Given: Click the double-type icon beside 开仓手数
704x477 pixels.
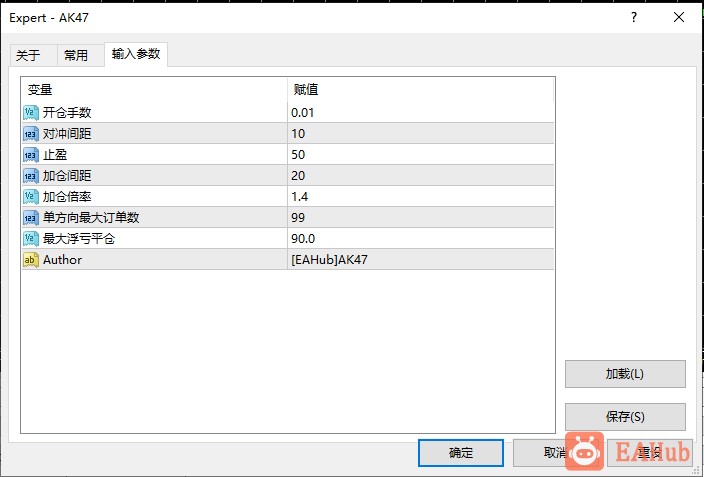Looking at the screenshot, I should pyautogui.click(x=31, y=112).
